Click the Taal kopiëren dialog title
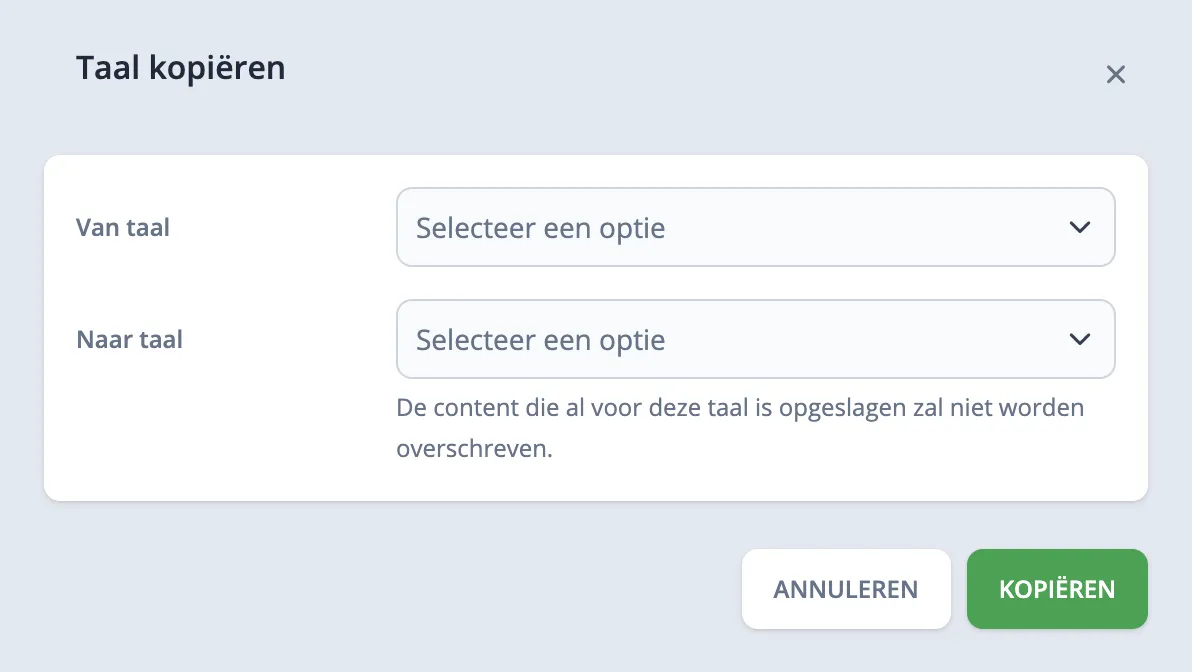 (180, 67)
